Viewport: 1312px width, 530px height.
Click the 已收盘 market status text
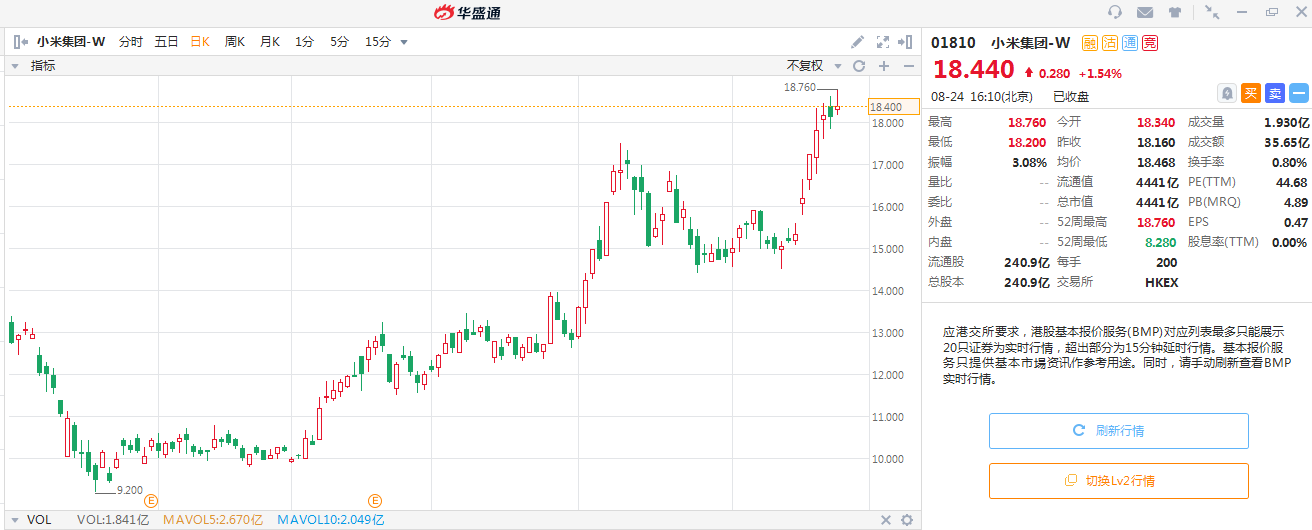click(1071, 97)
